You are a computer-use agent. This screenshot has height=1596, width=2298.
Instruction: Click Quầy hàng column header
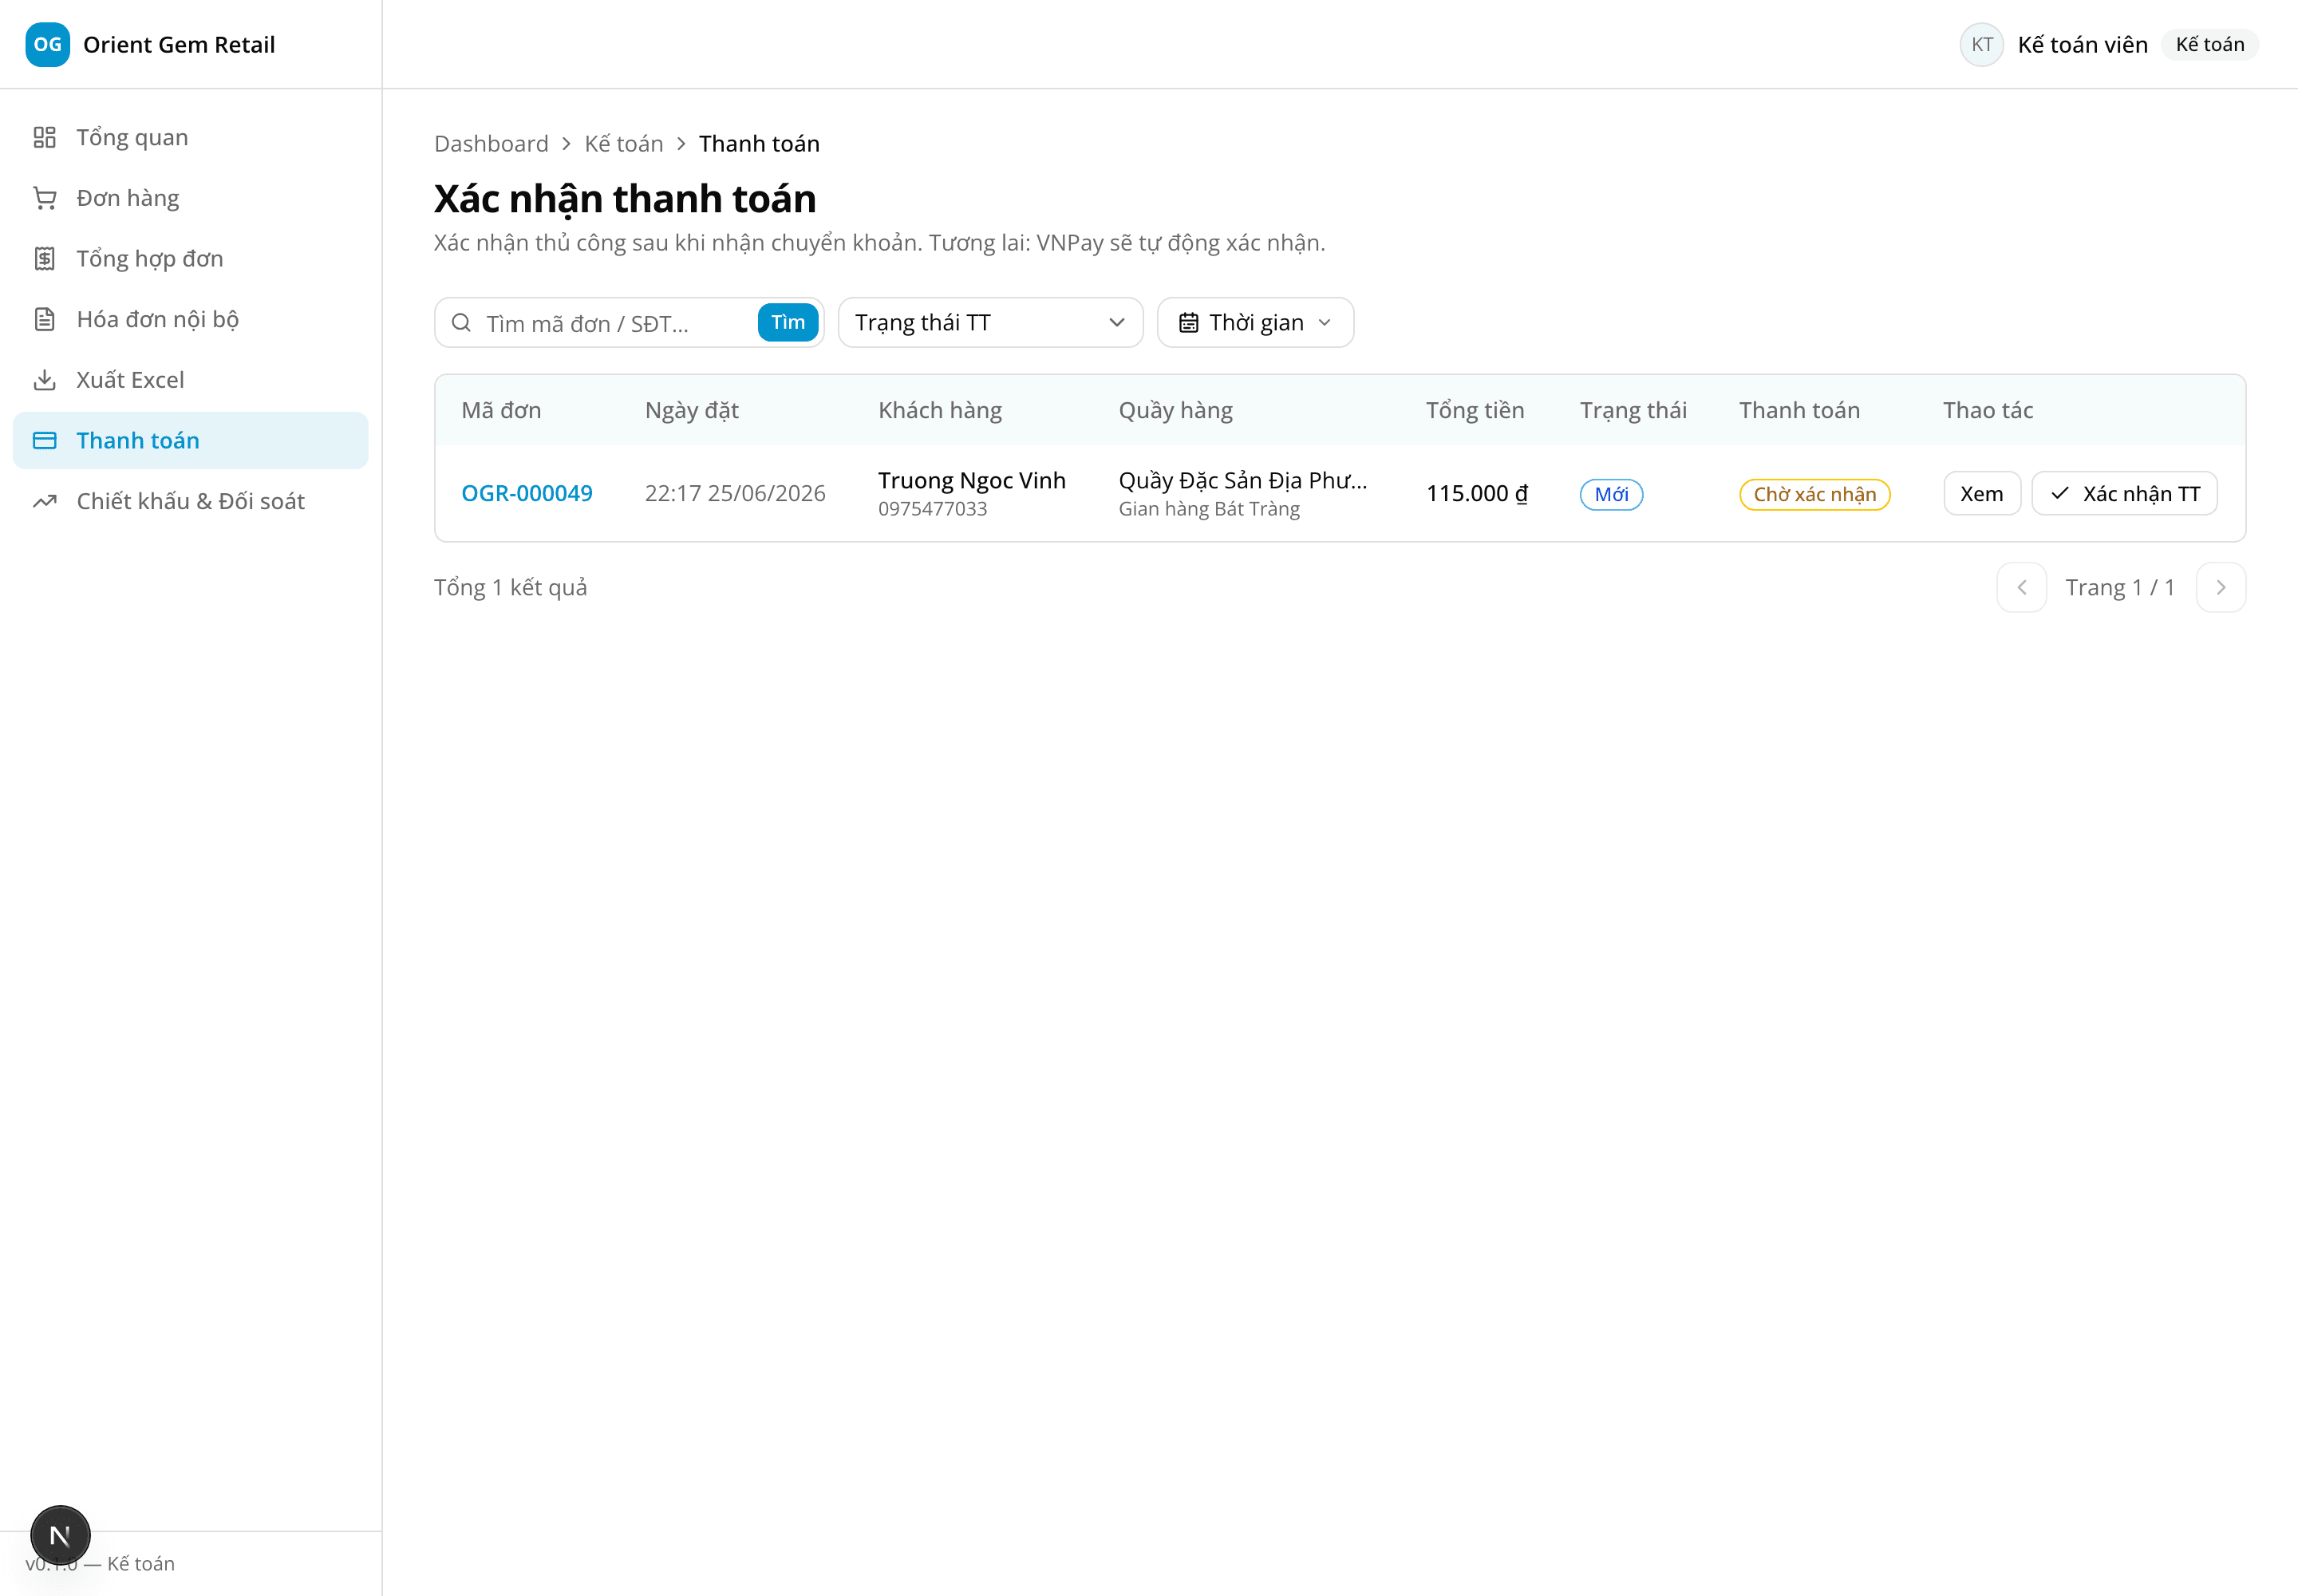tap(1175, 410)
